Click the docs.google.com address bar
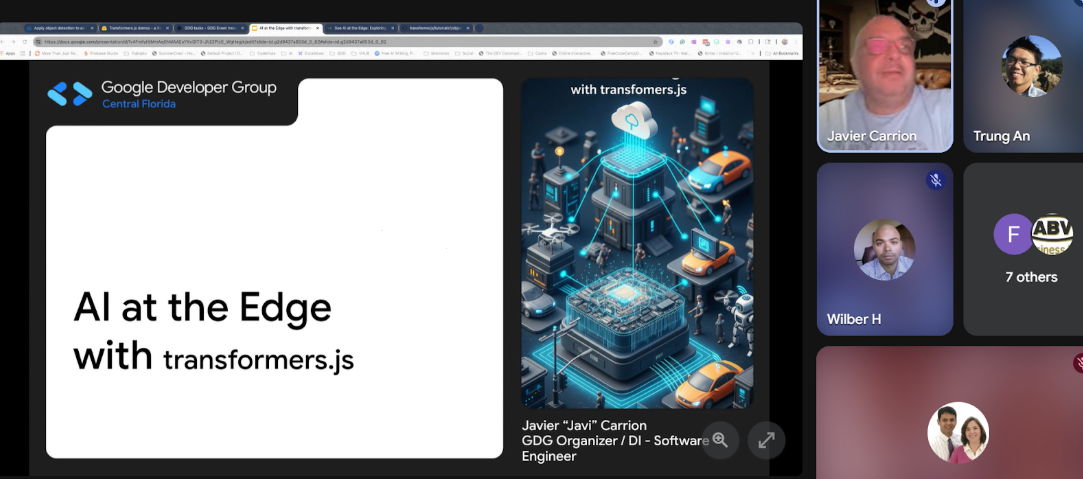The width and height of the screenshot is (1083, 479). pyautogui.click(x=348, y=41)
